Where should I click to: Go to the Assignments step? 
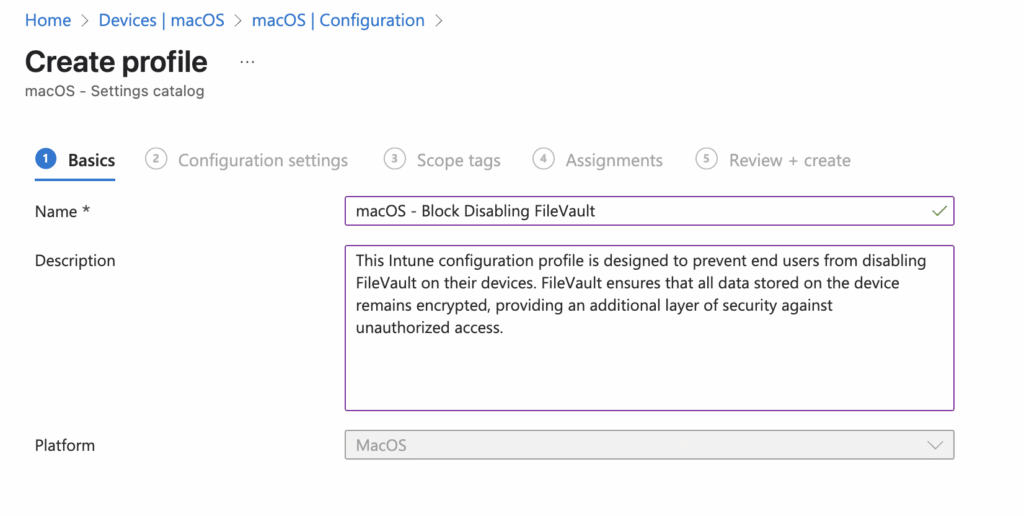click(614, 160)
